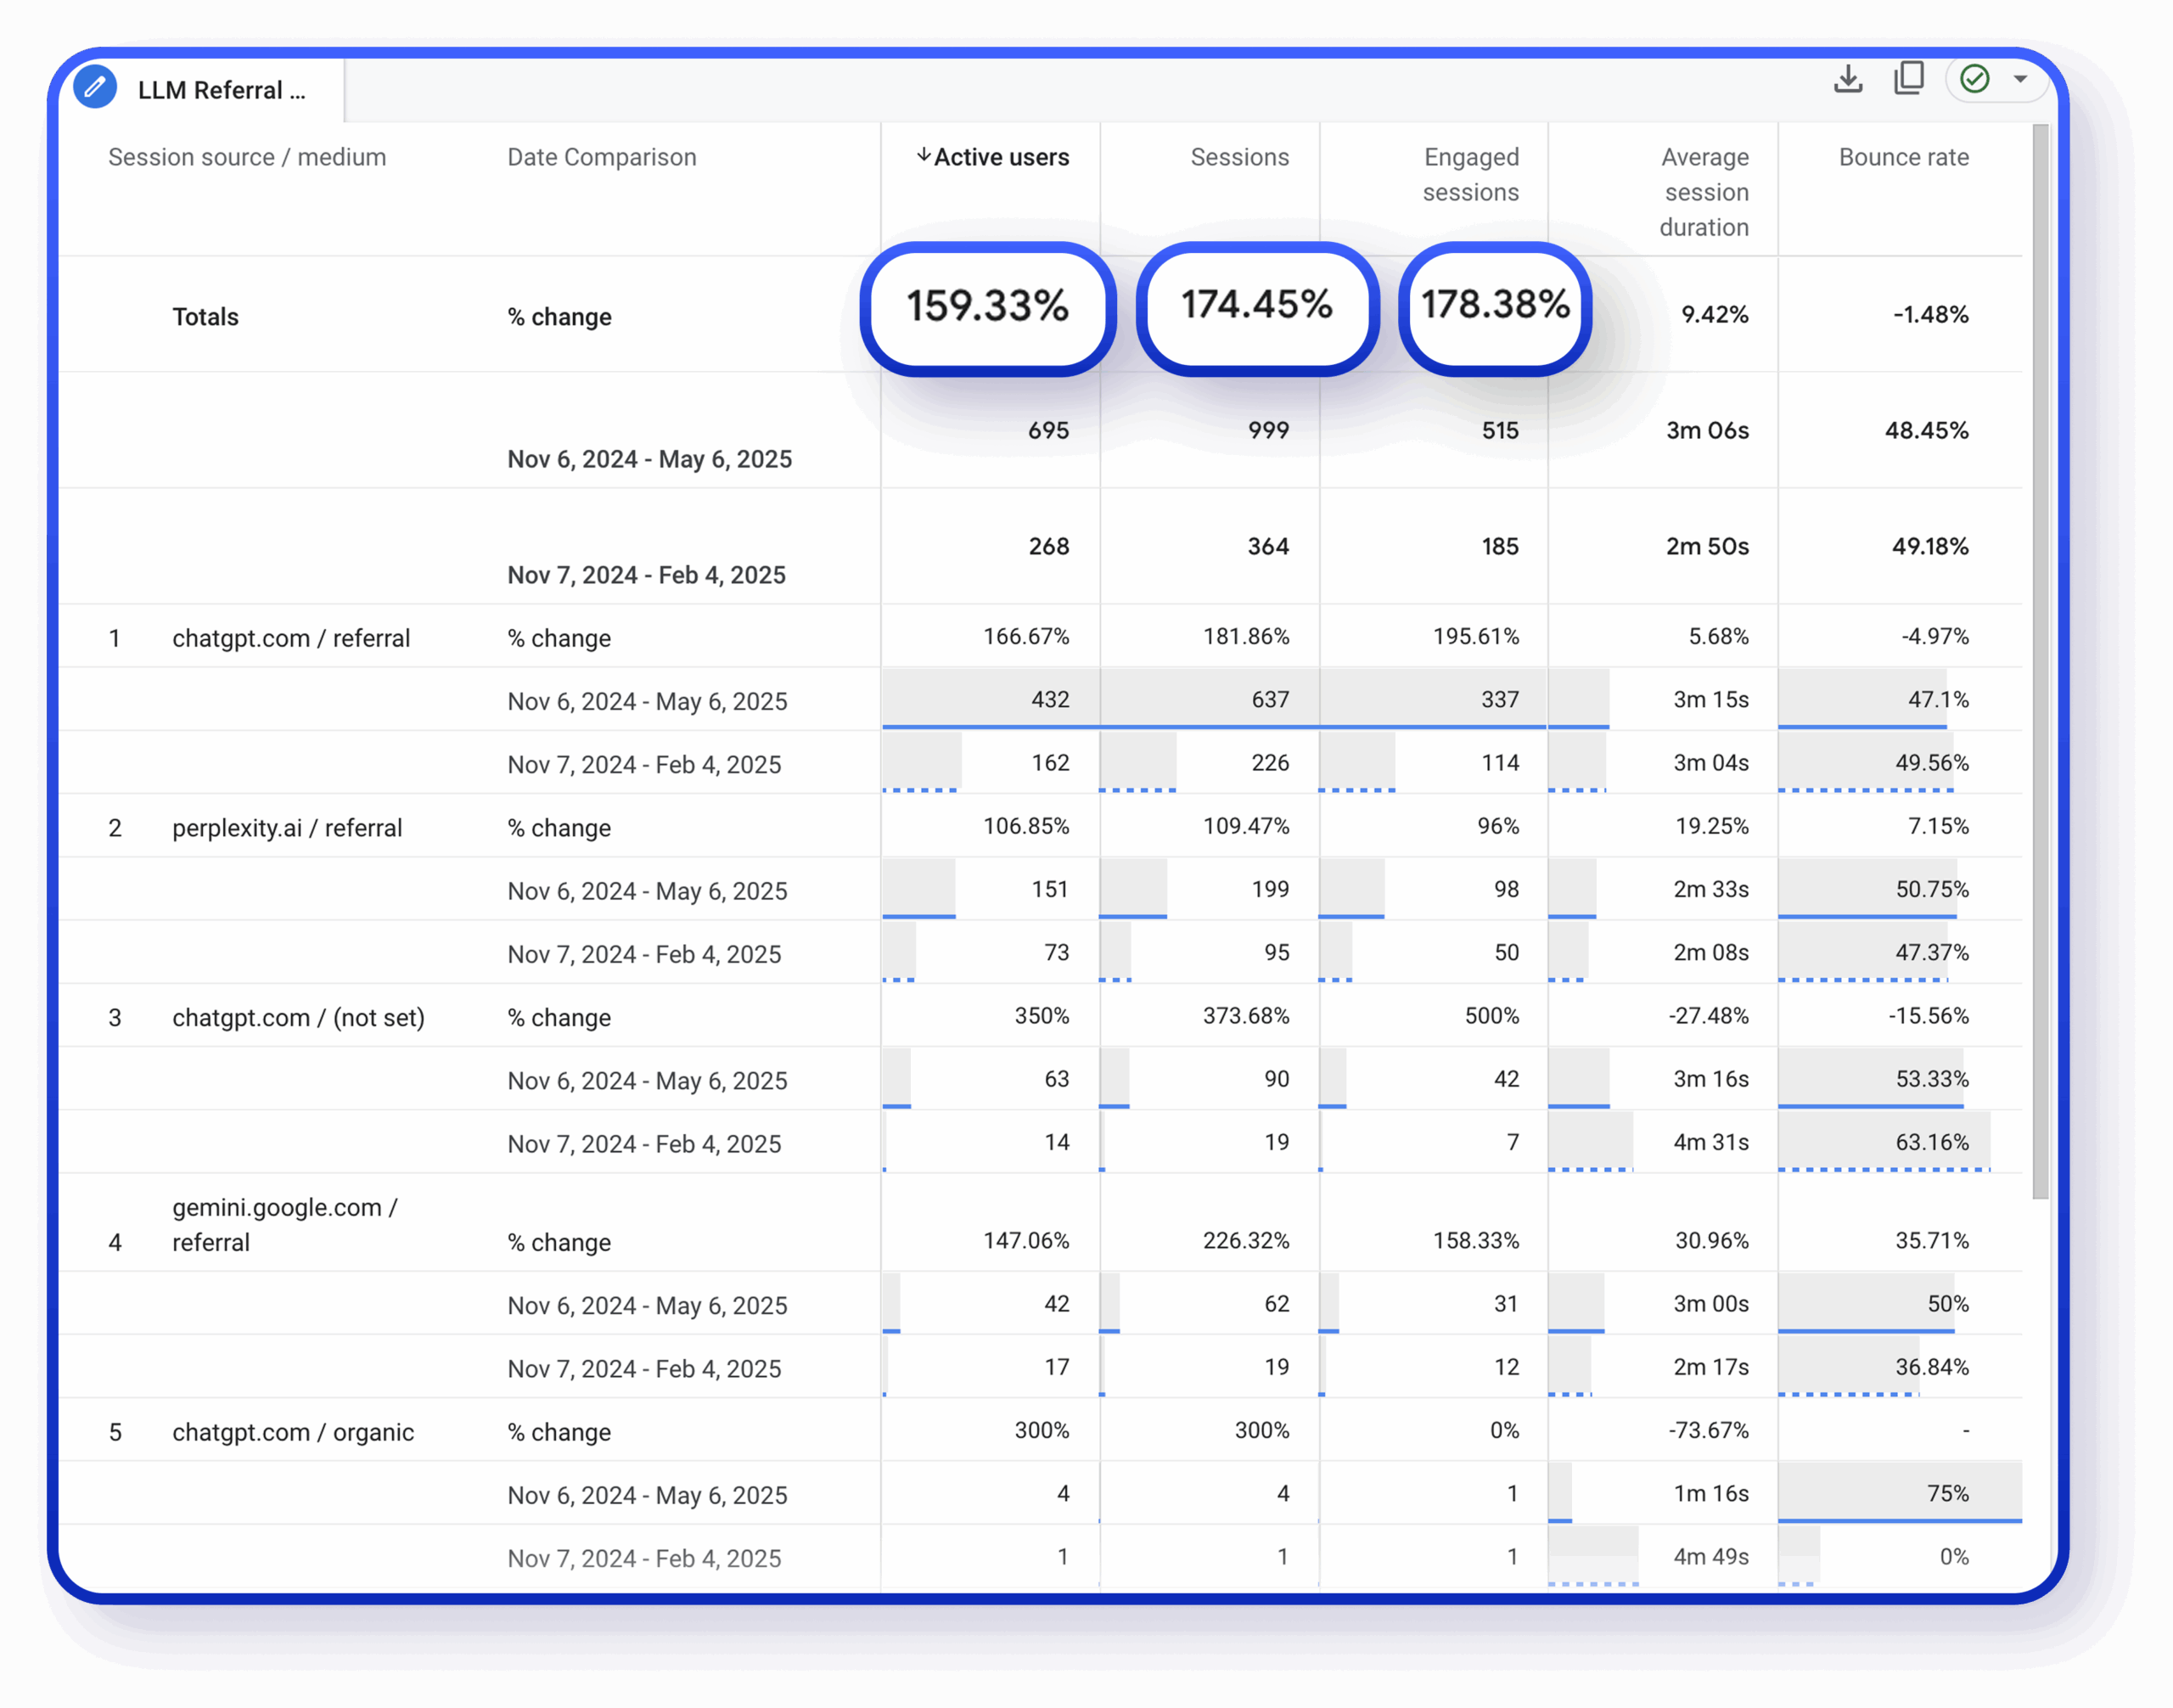
Task: Click the green checkmark status icon
Action: pyautogui.click(x=1974, y=79)
